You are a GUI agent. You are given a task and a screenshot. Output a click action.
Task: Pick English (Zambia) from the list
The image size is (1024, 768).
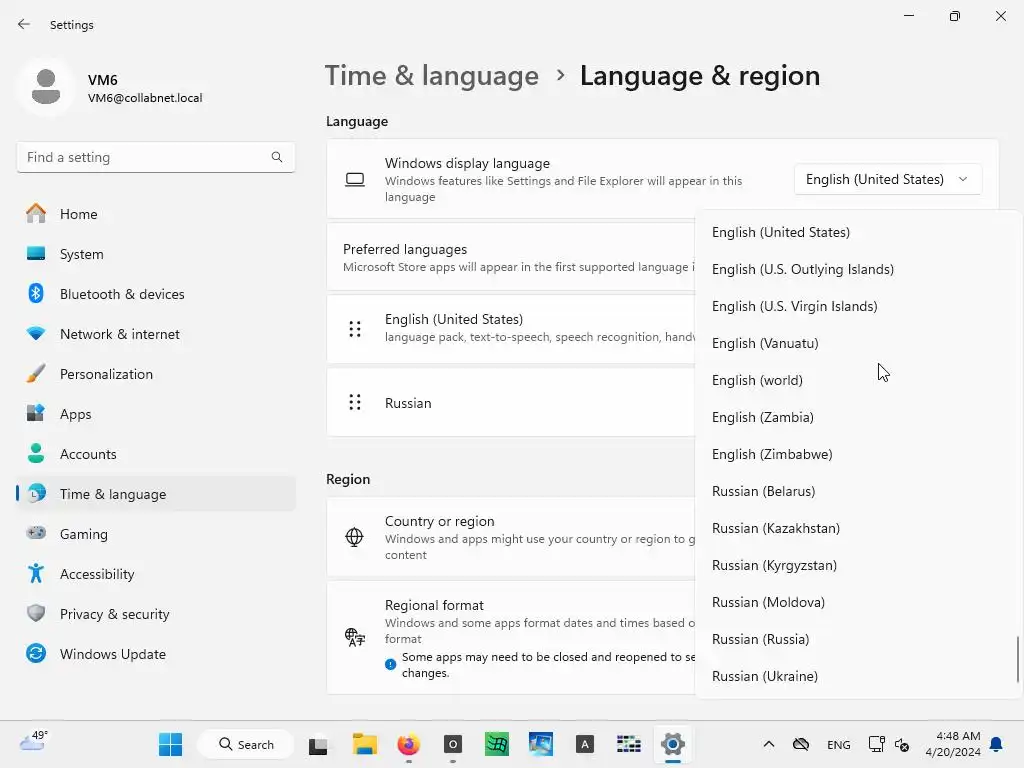tap(858, 417)
